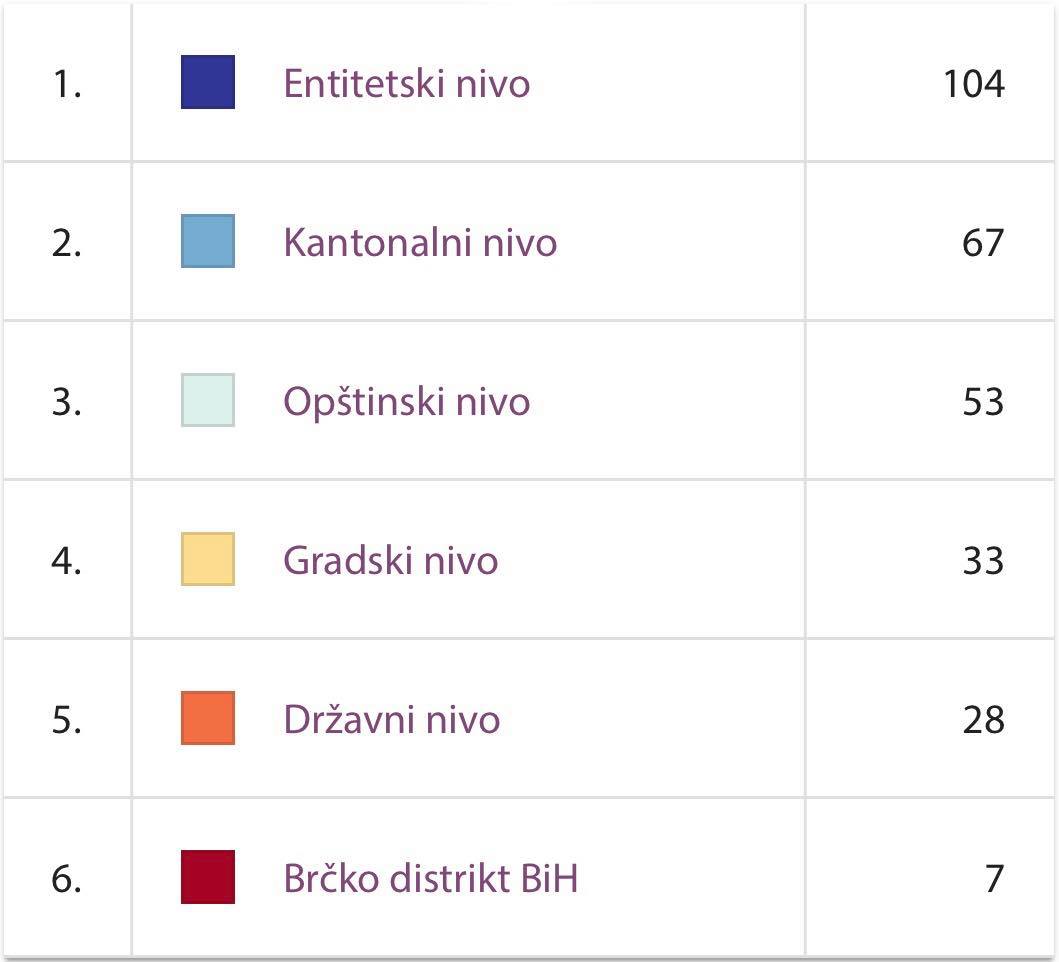Open the Državni nivo link
Viewport: 1059px width, 962px height.
click(391, 719)
